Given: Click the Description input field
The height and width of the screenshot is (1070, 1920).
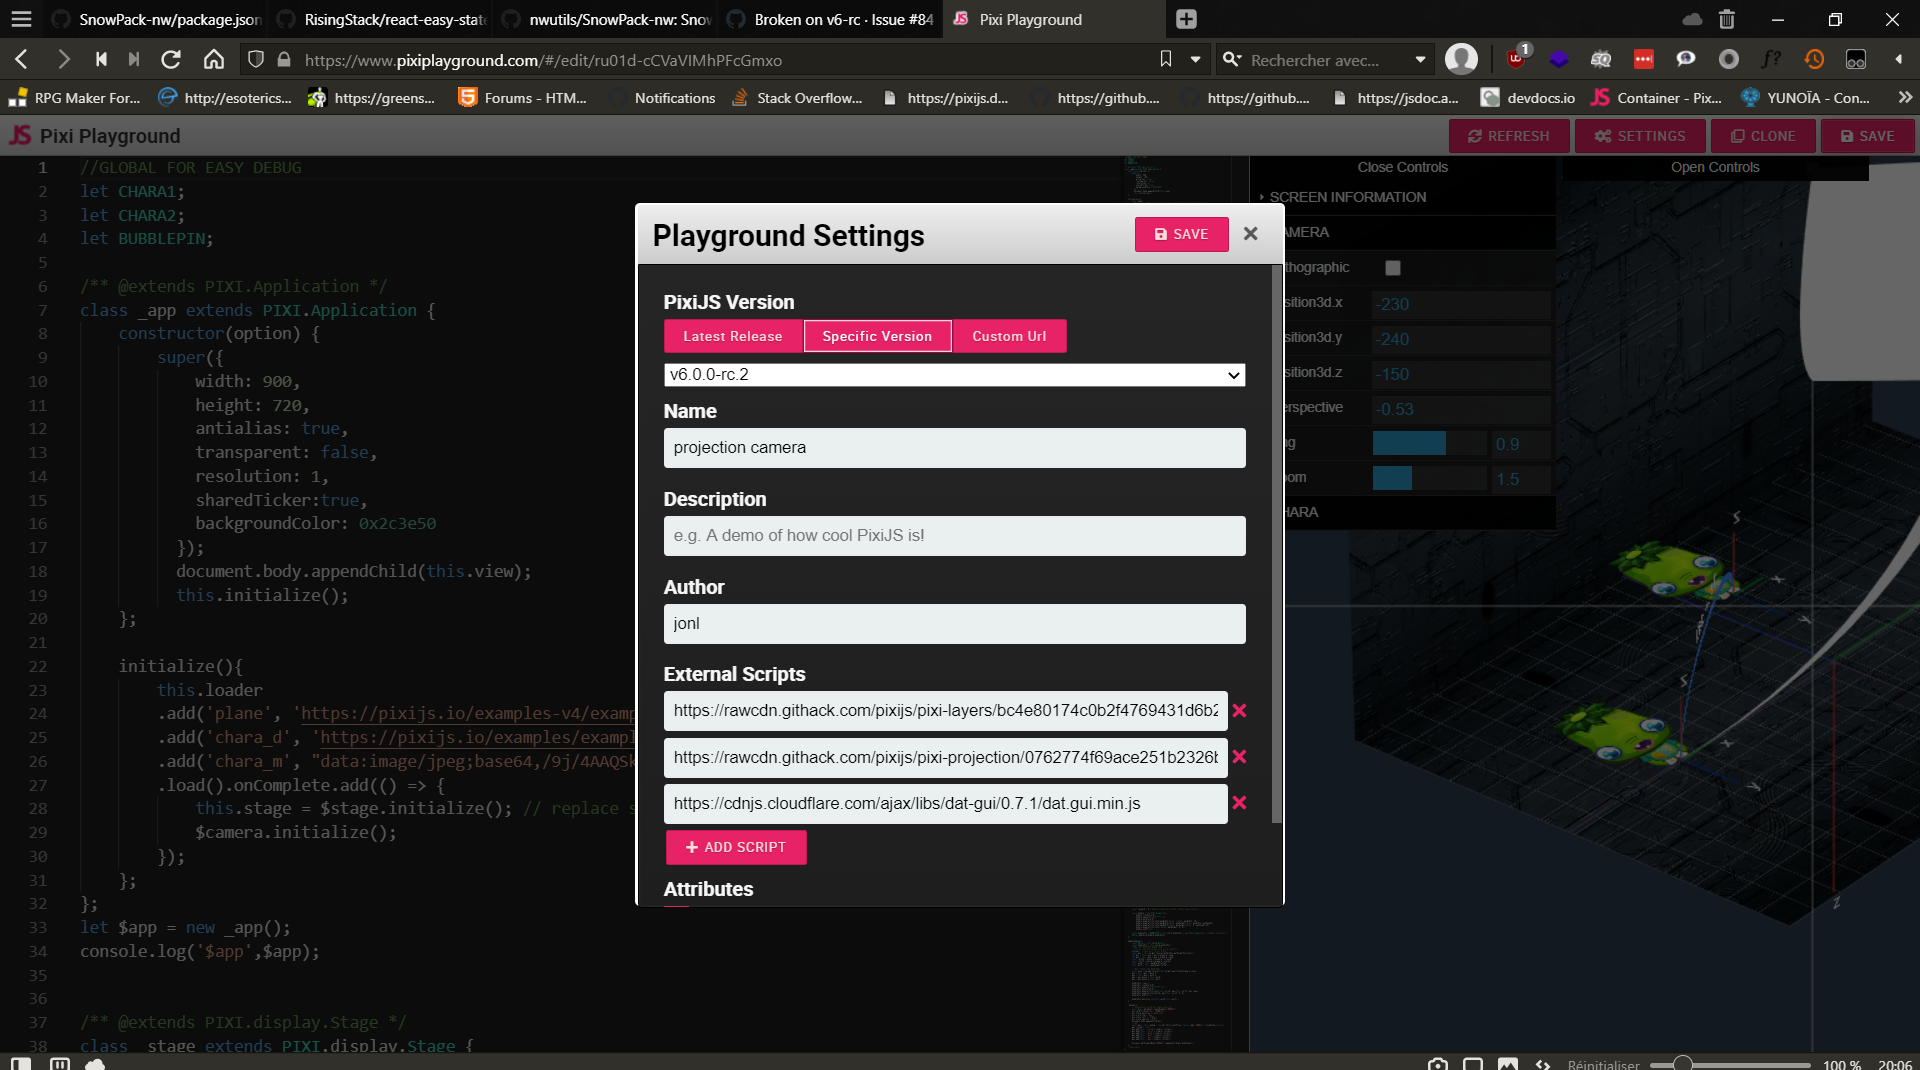Looking at the screenshot, I should (953, 536).
